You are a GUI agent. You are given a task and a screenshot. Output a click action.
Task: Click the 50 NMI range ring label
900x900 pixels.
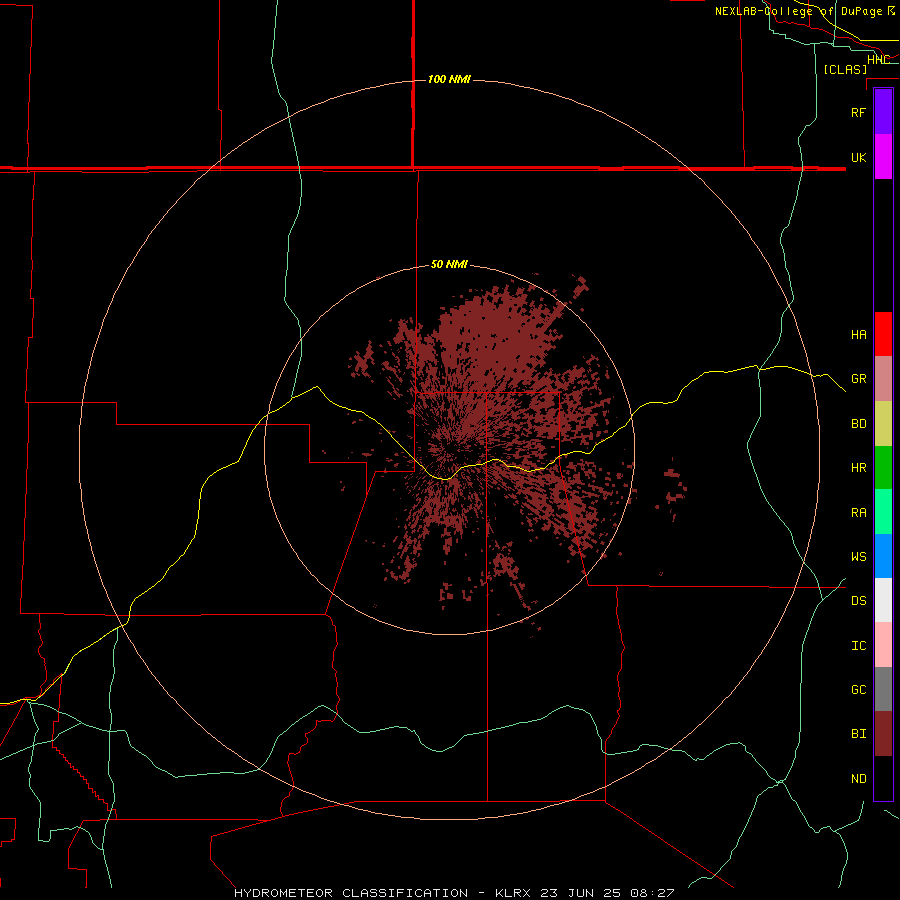(449, 265)
